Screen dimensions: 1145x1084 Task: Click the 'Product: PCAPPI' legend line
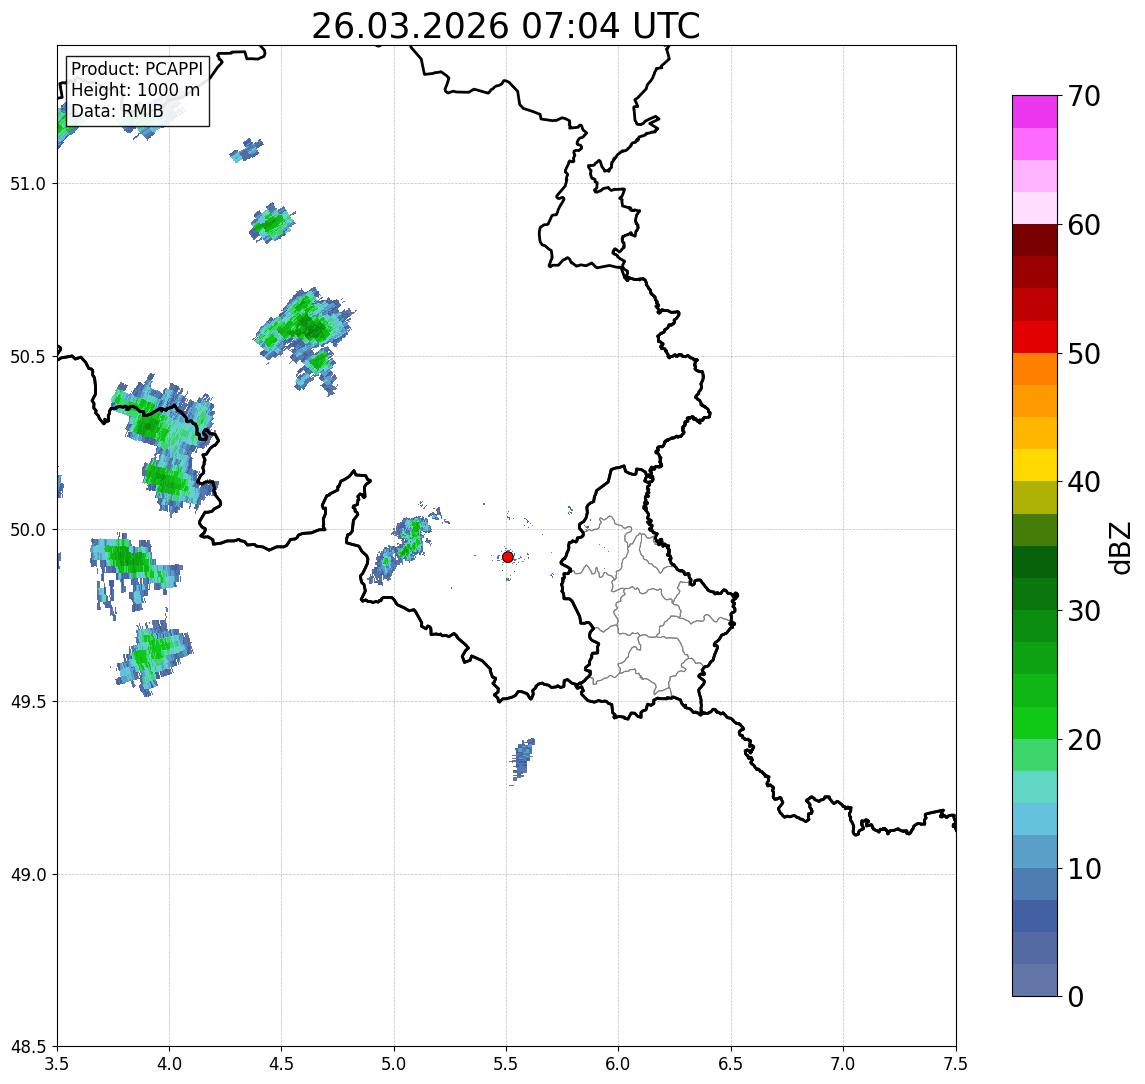coord(137,69)
